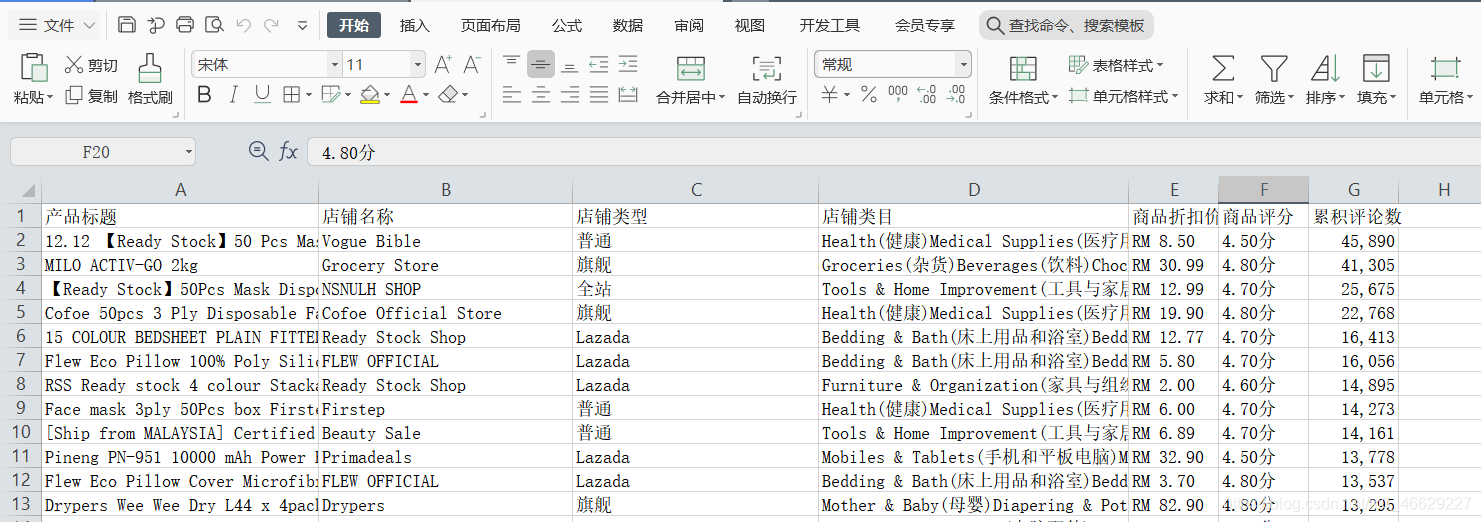Toggle Wrap Text (自动换行)

(x=767, y=80)
